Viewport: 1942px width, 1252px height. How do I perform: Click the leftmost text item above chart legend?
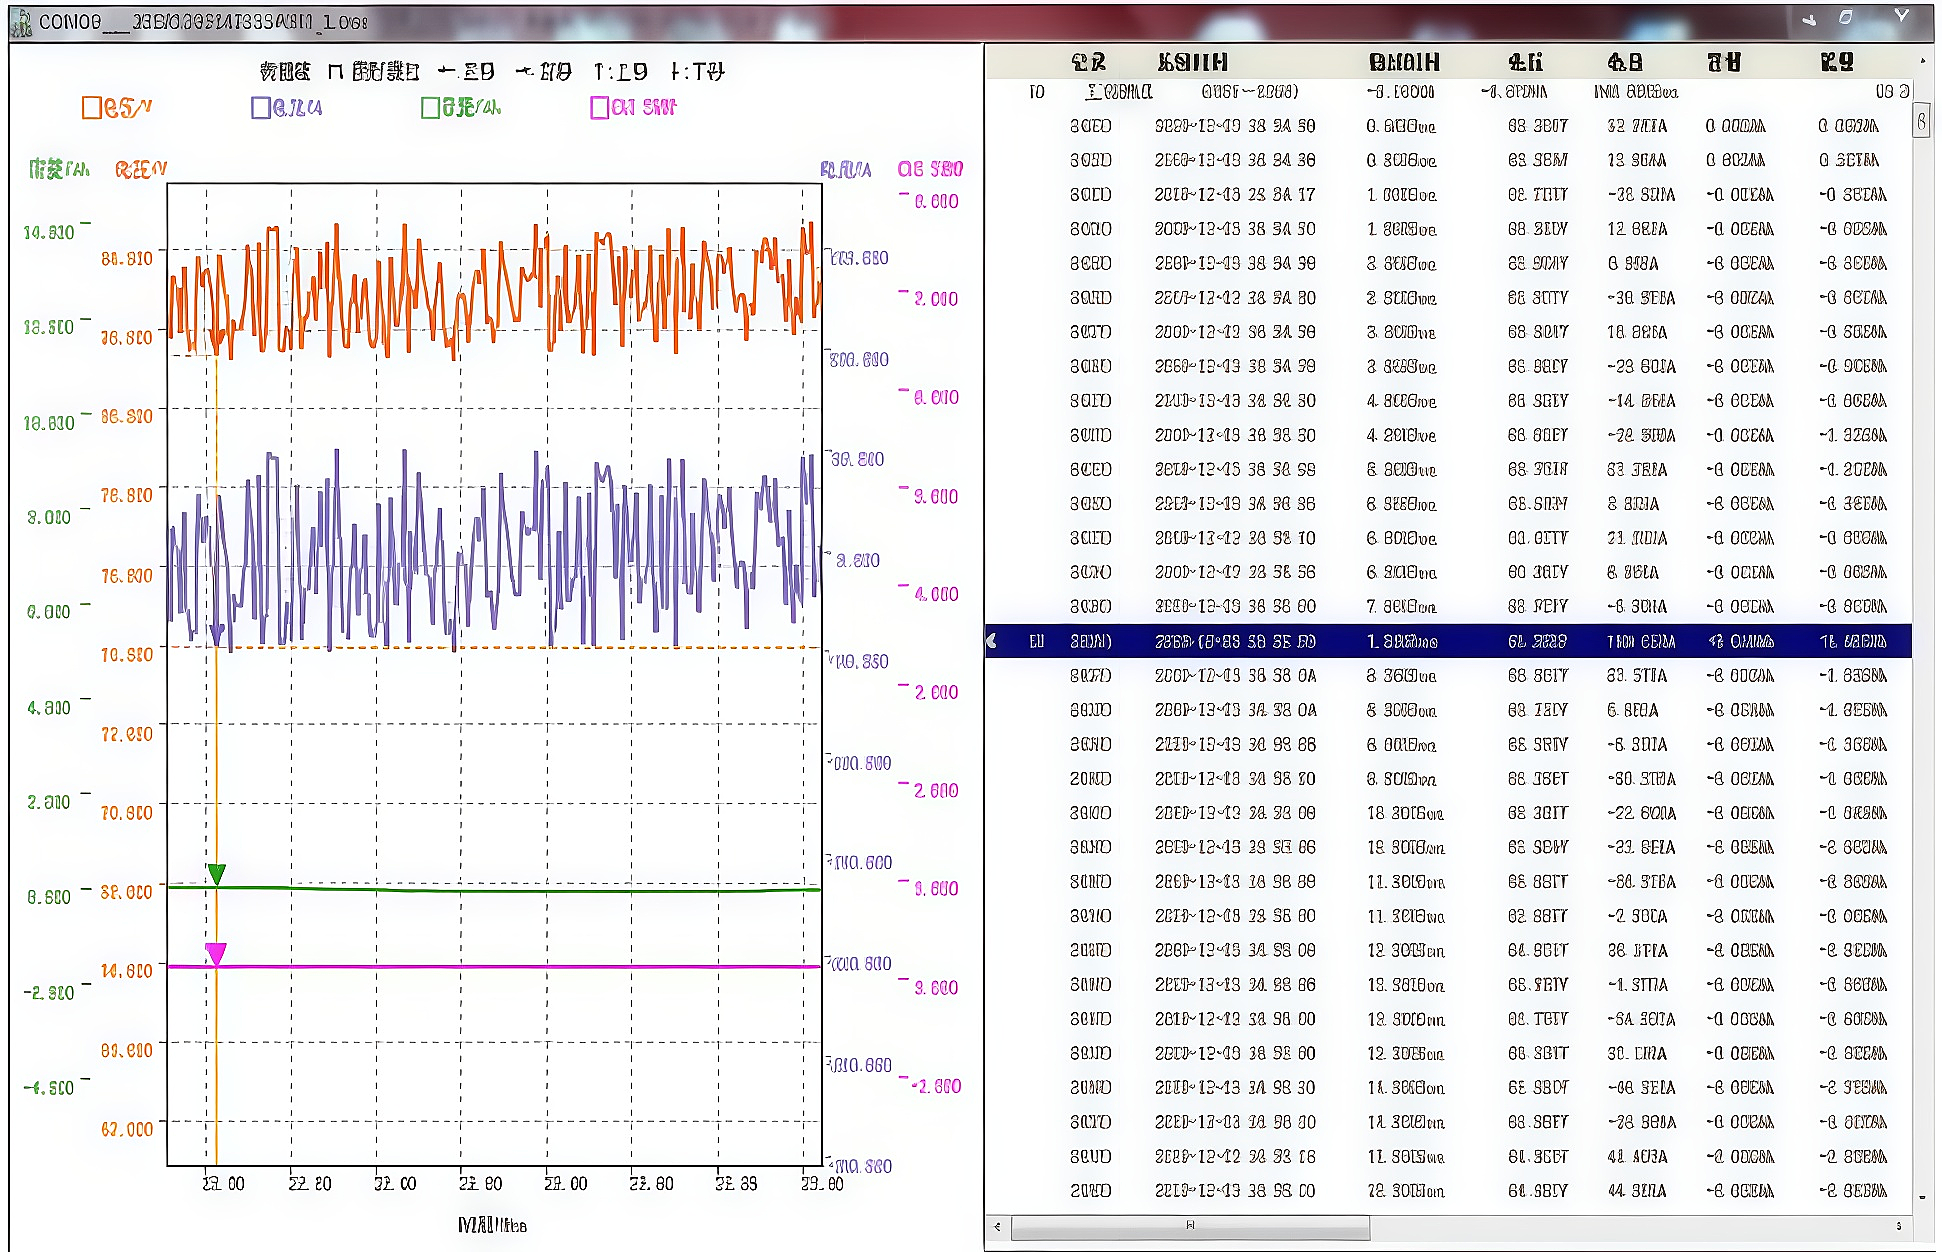tap(285, 72)
